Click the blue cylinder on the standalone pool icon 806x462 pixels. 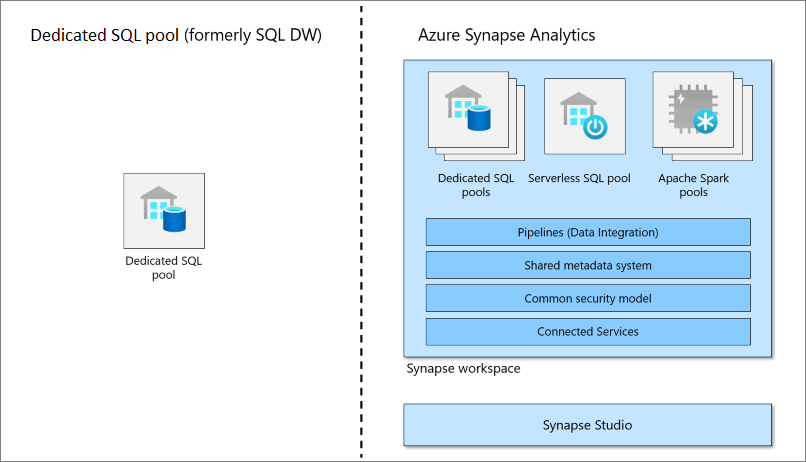[176, 219]
